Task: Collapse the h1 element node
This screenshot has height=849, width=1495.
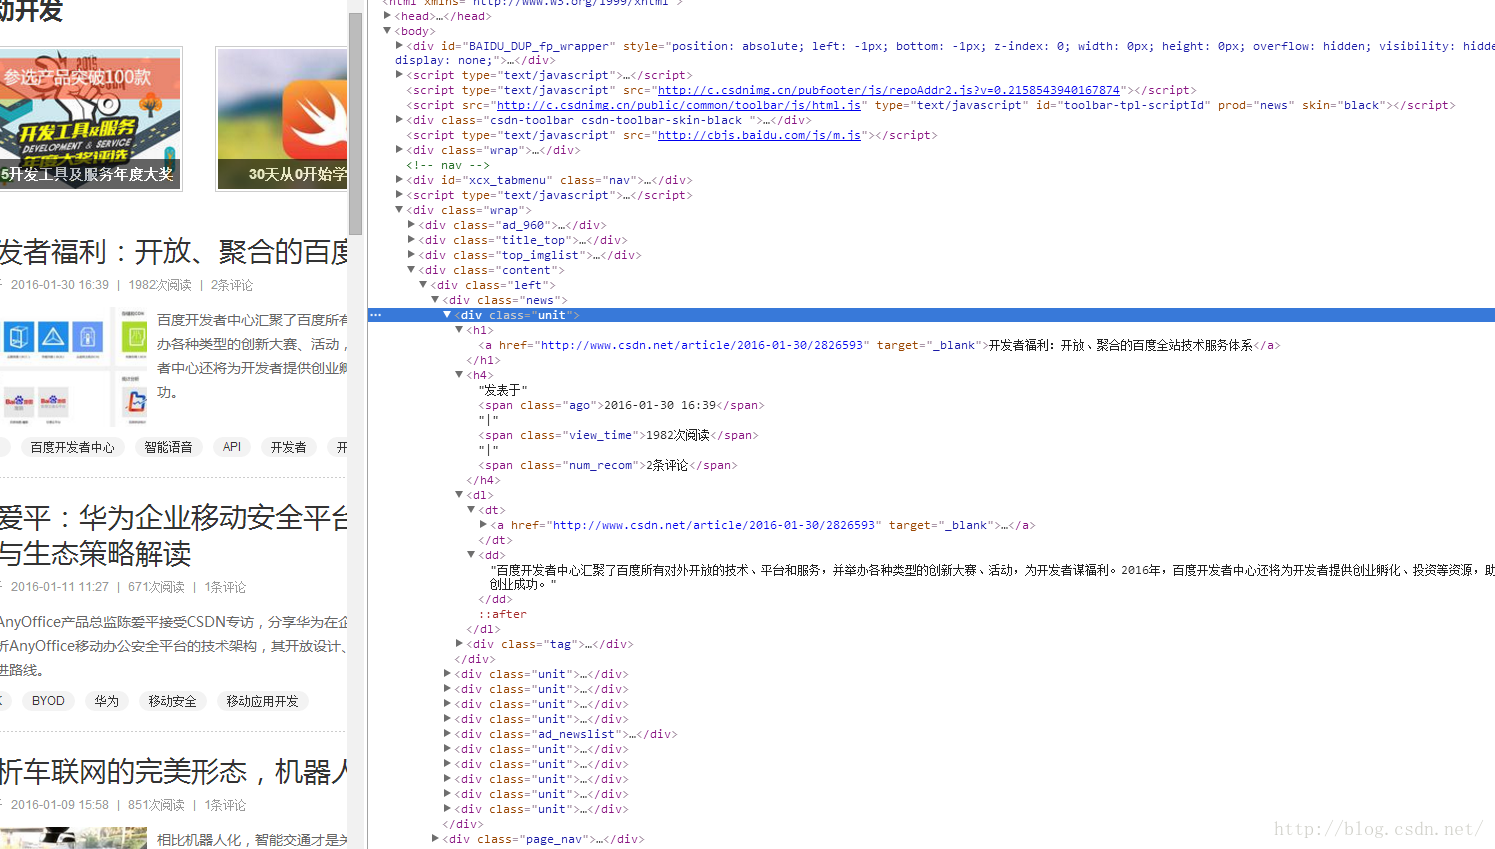Action: (x=460, y=330)
